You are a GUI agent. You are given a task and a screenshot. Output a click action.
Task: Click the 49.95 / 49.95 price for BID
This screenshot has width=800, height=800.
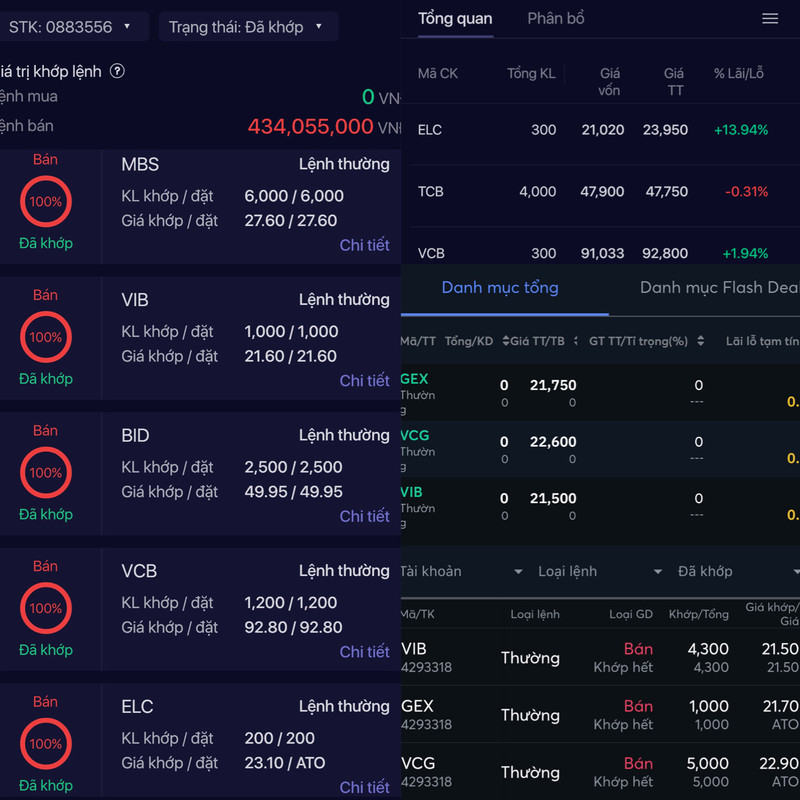pos(293,492)
